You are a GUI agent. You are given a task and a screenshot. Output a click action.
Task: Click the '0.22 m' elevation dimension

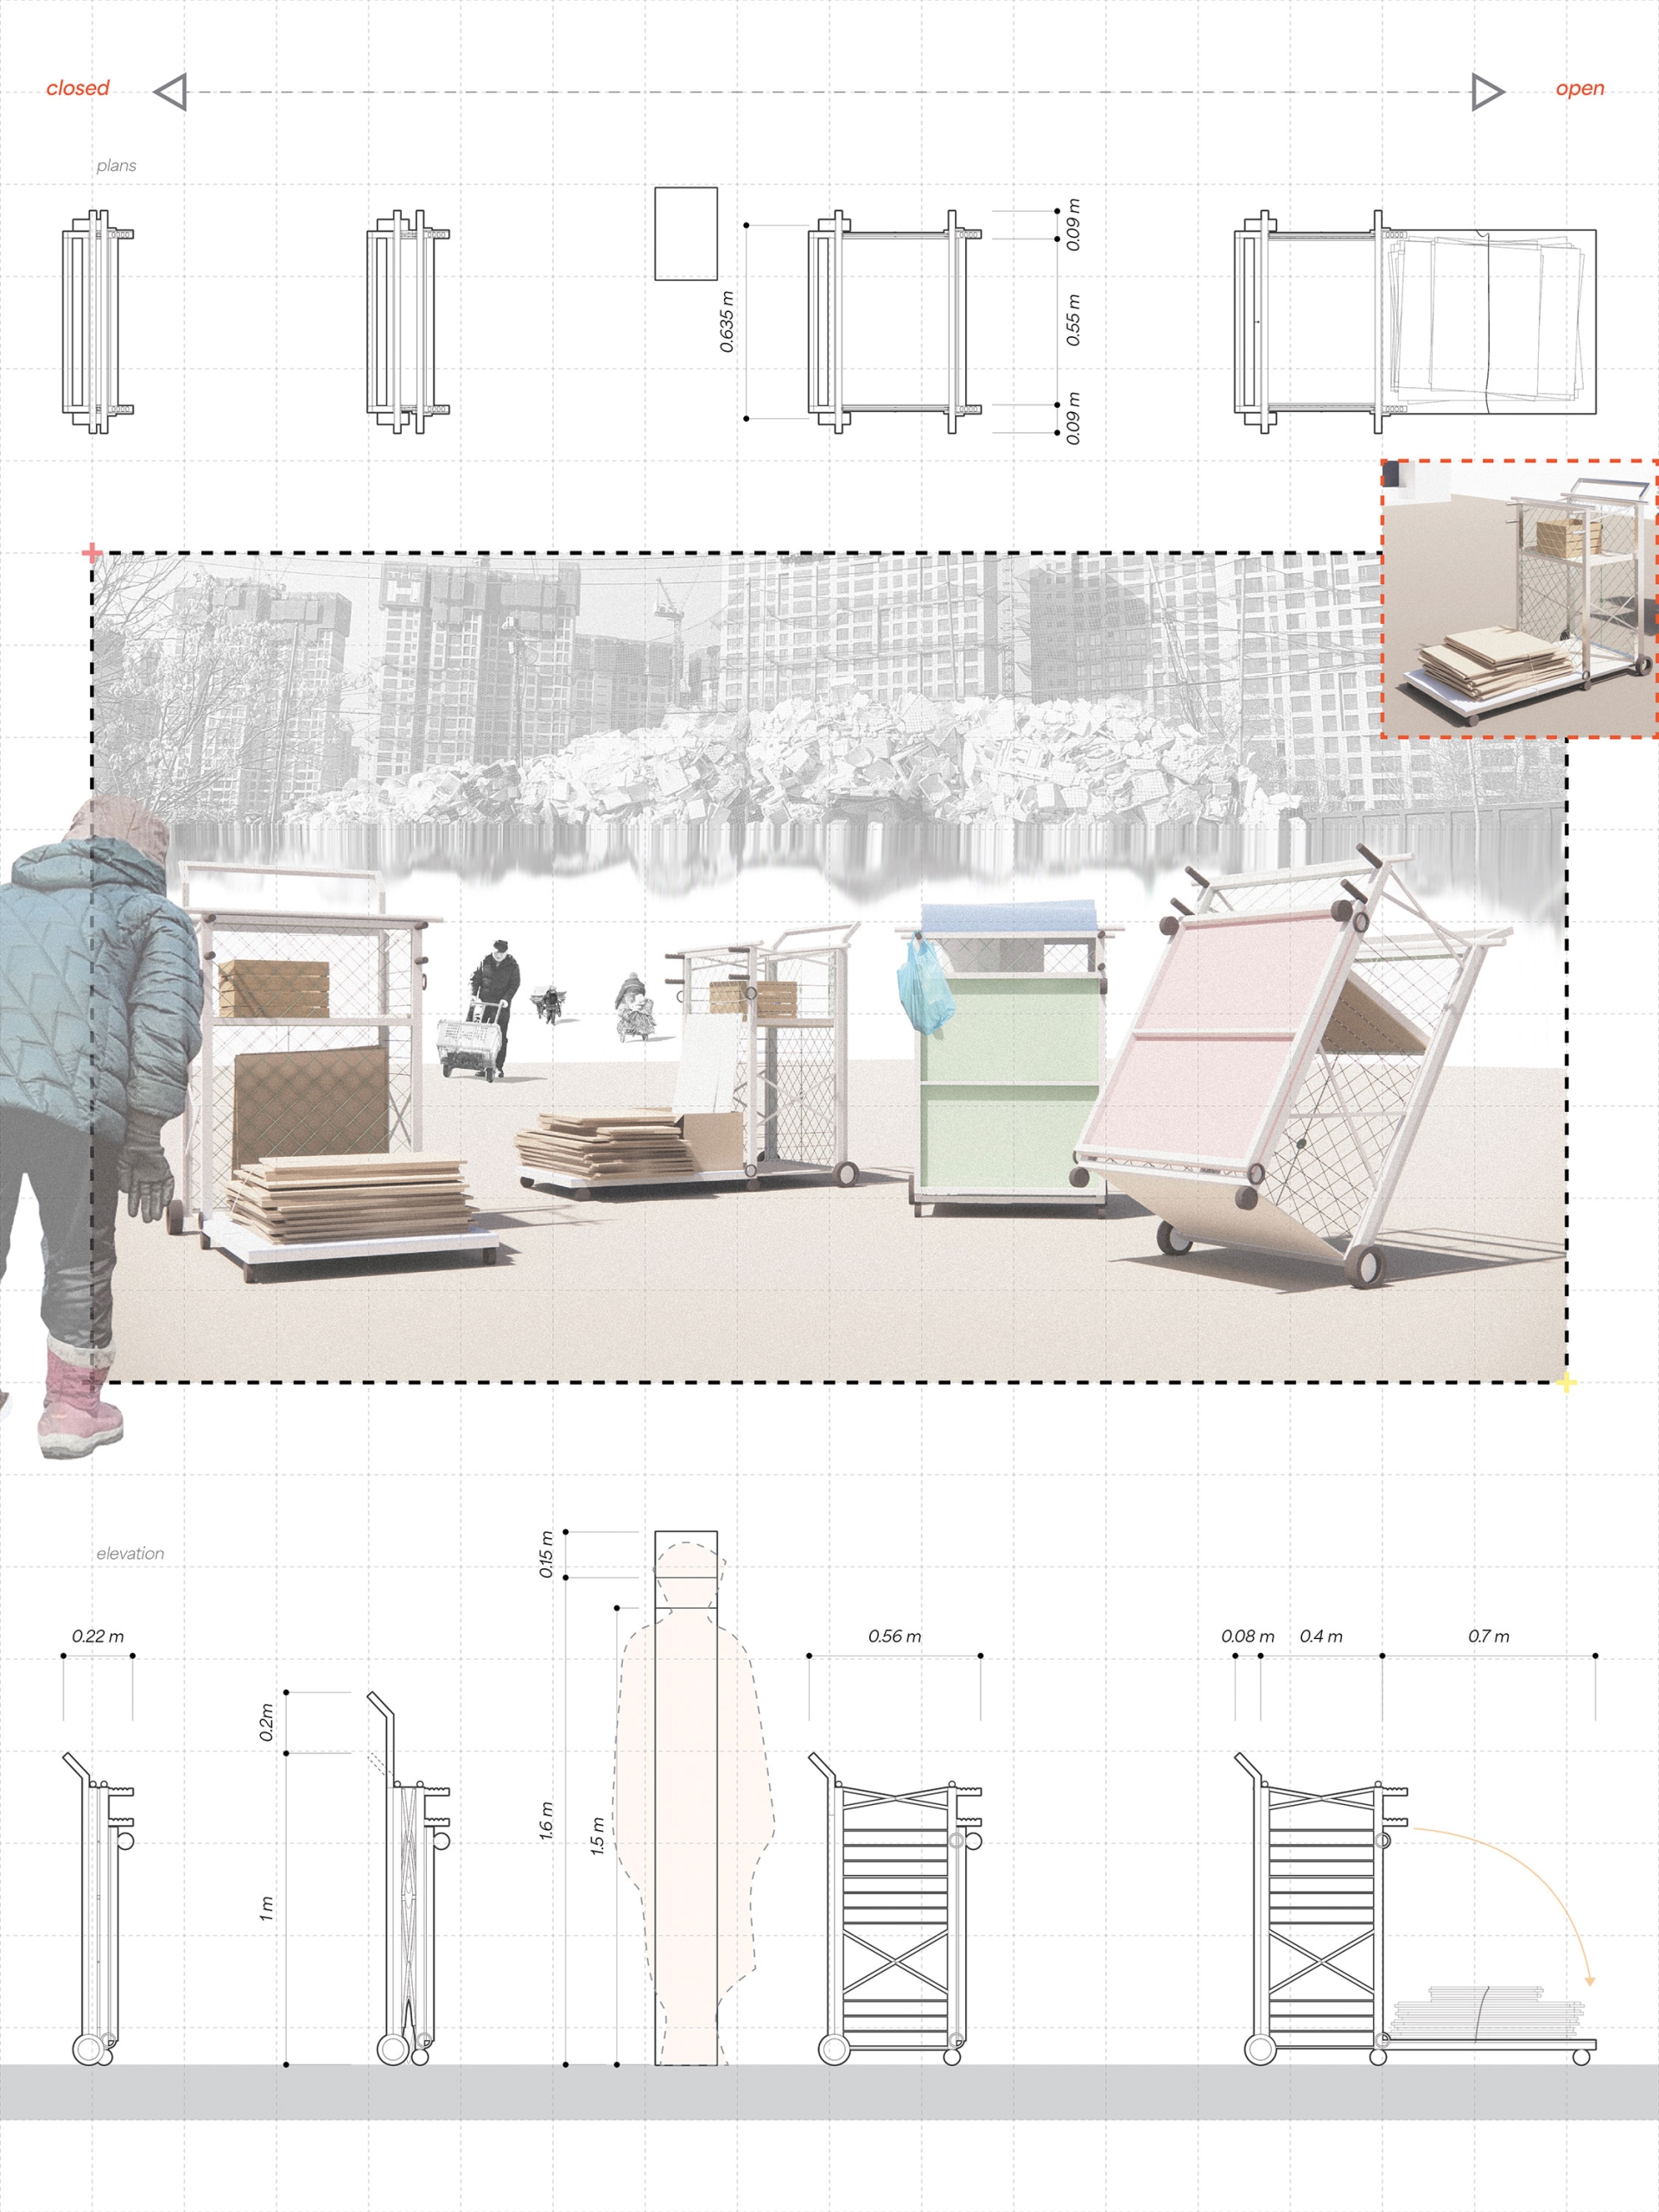pyautogui.click(x=98, y=1636)
